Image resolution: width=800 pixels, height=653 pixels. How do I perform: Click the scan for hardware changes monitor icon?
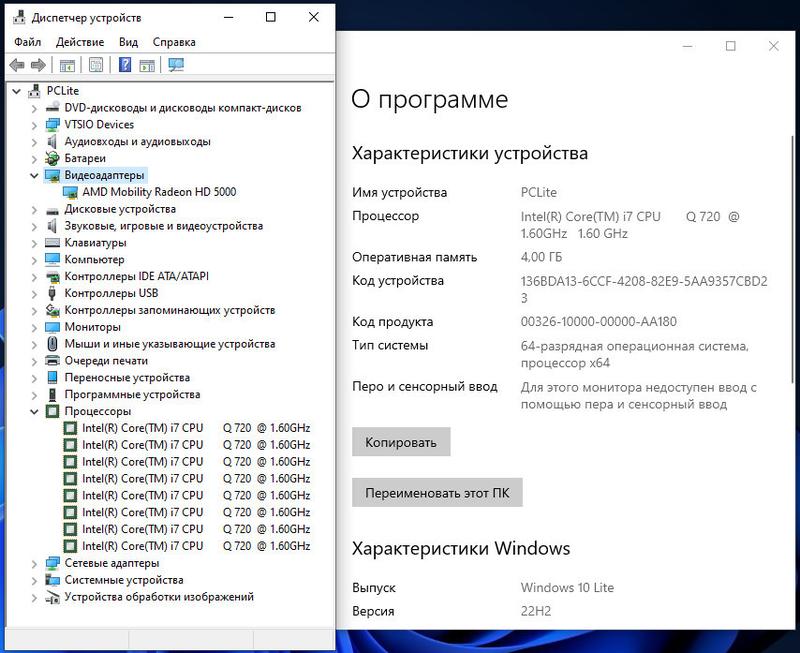tap(176, 66)
